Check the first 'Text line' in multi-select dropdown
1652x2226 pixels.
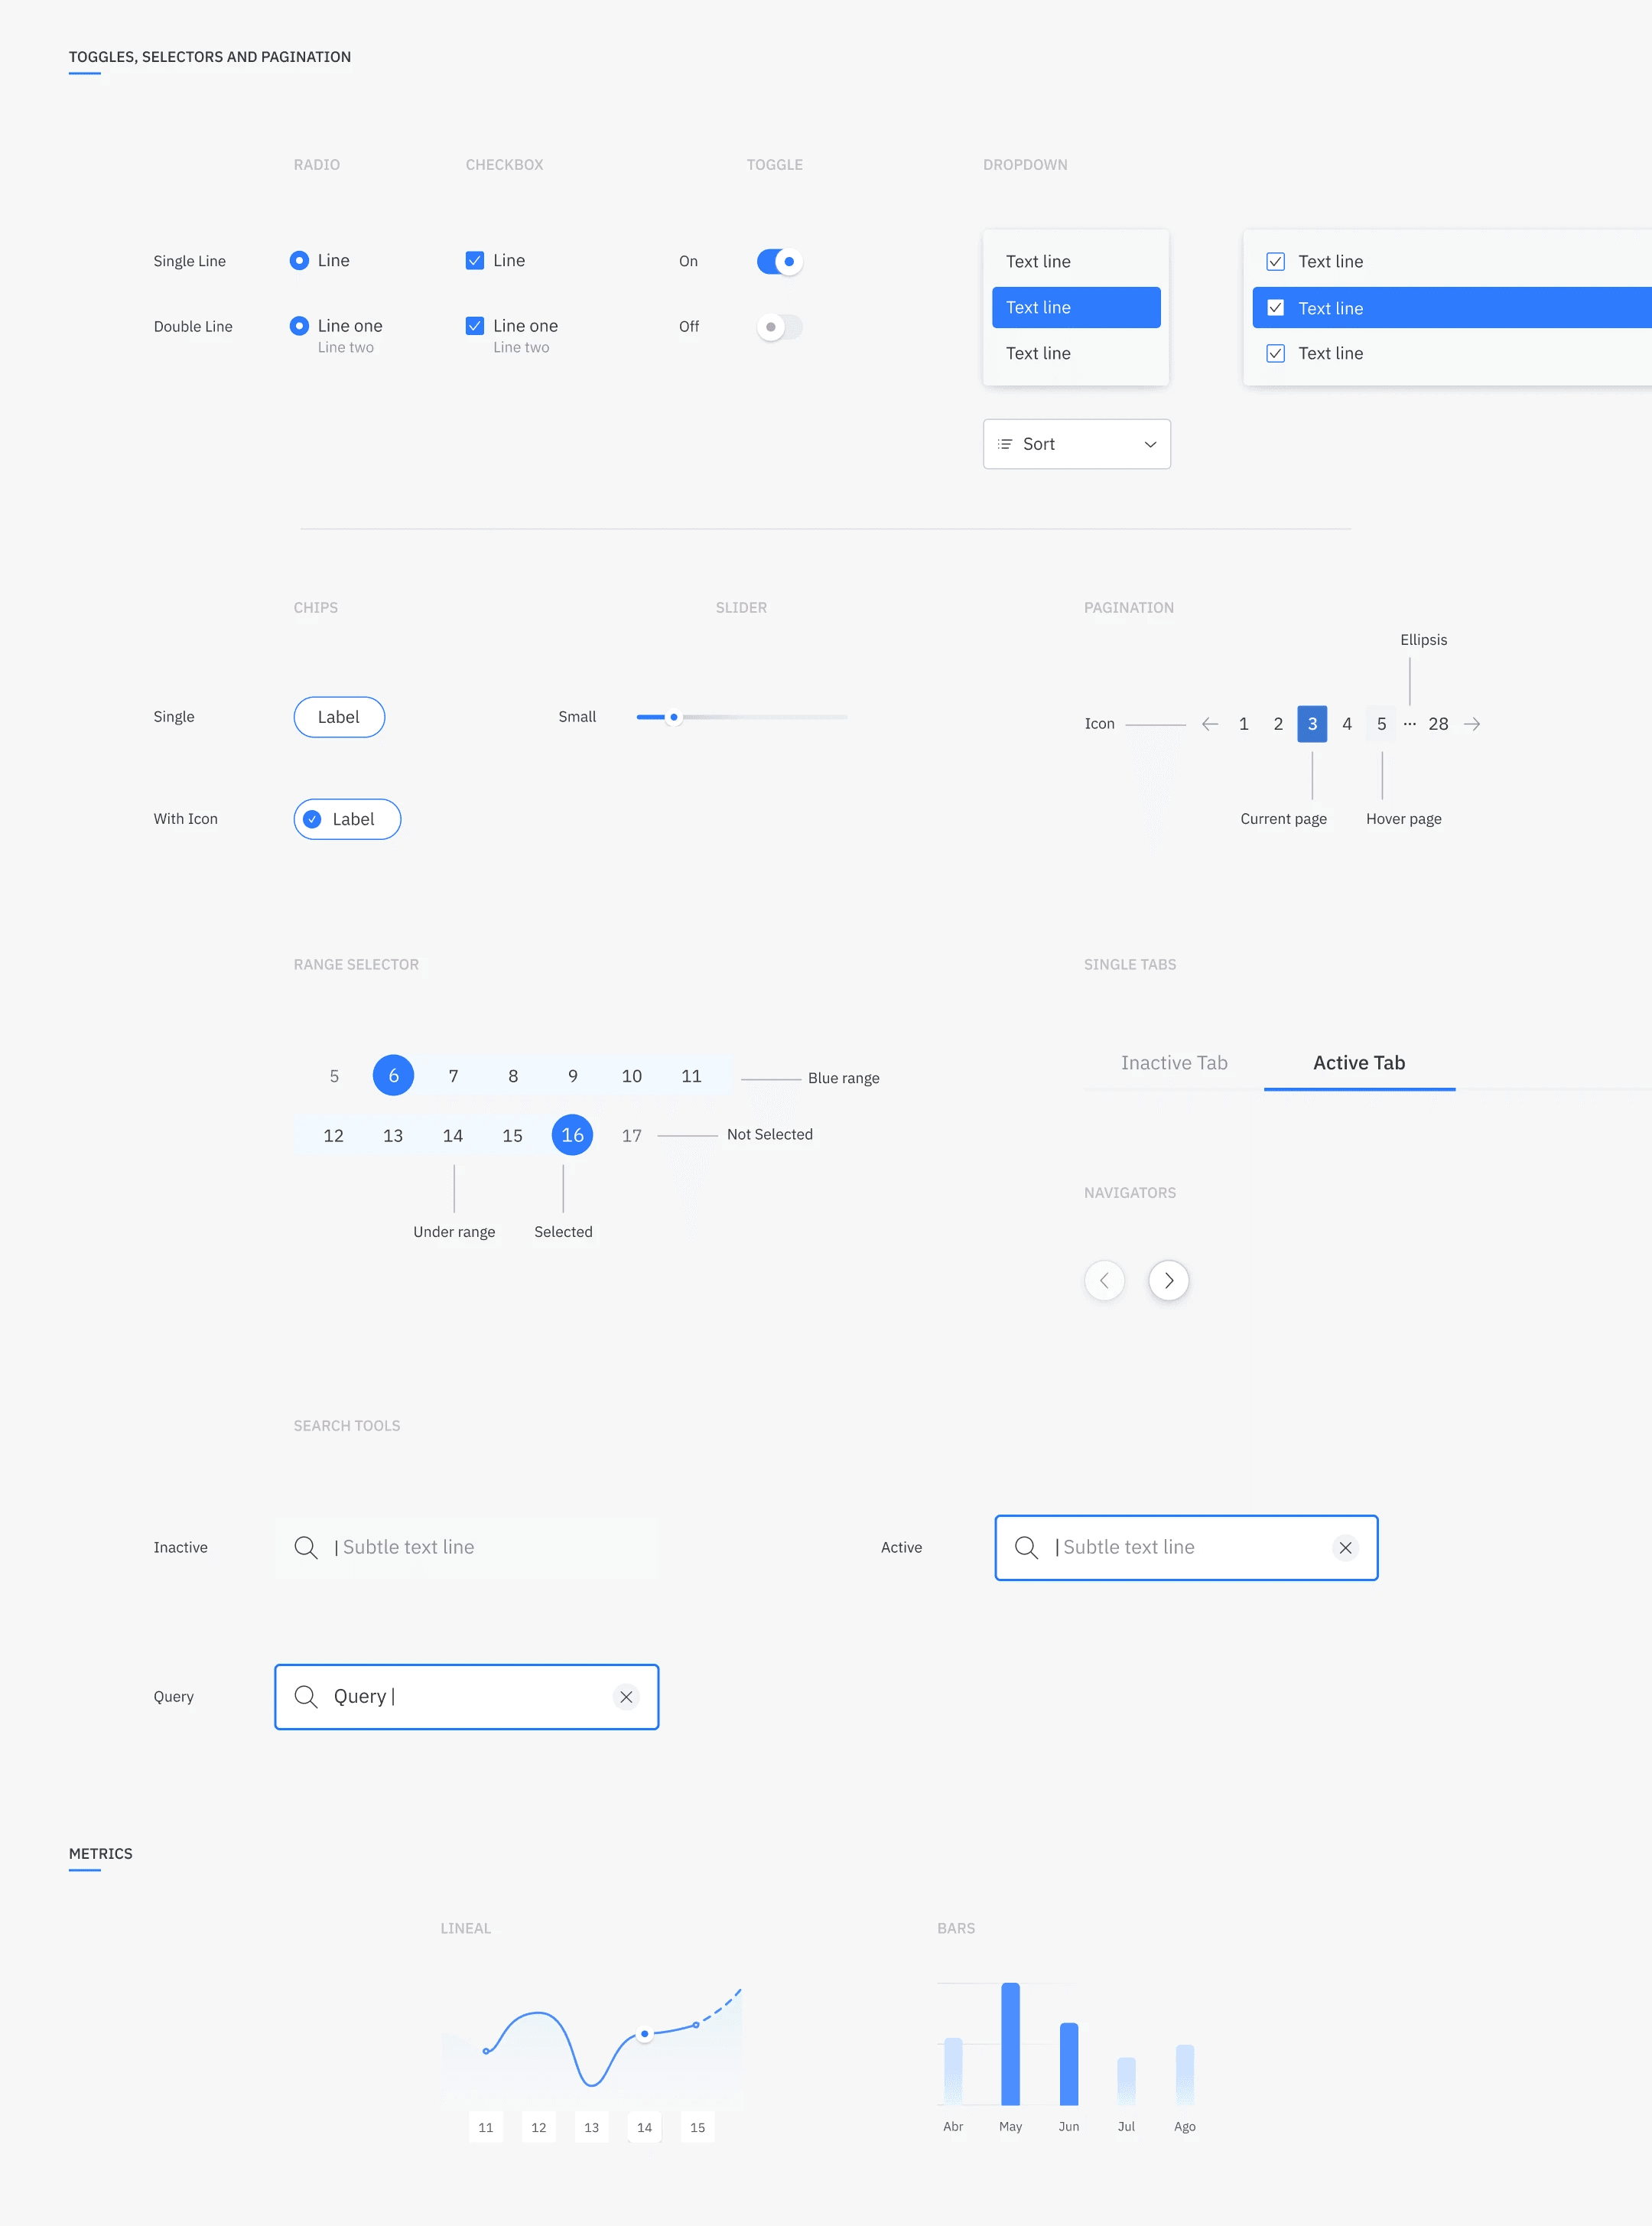(x=1275, y=262)
